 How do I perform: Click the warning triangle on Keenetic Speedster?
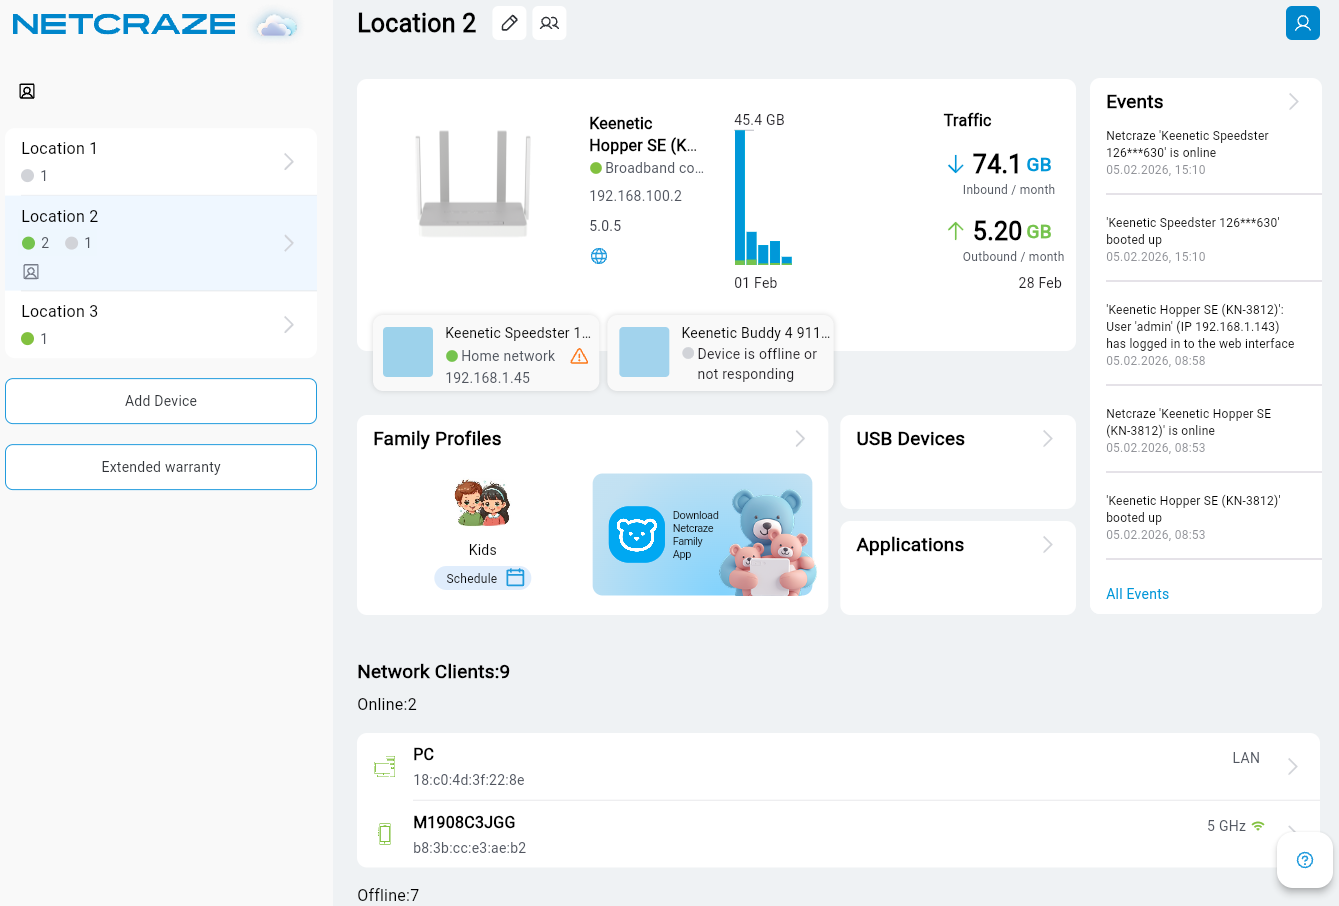coord(578,356)
